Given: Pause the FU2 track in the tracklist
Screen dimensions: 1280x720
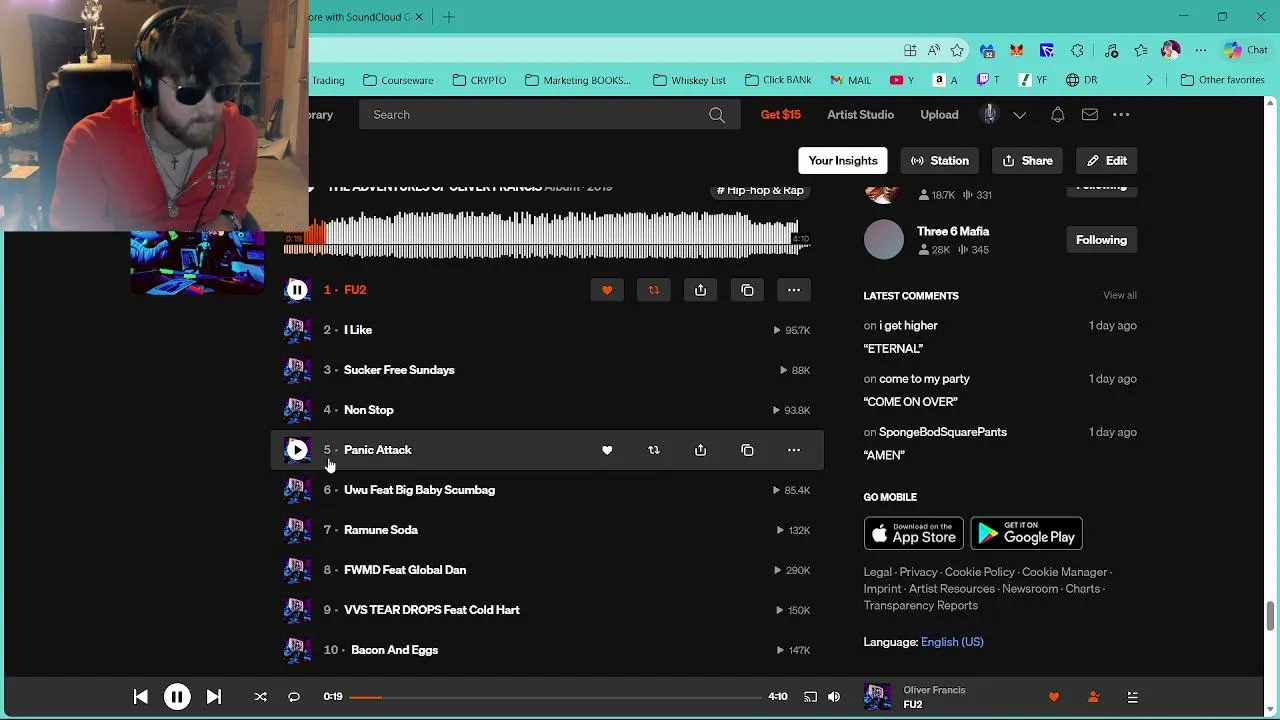Looking at the screenshot, I should tap(297, 290).
